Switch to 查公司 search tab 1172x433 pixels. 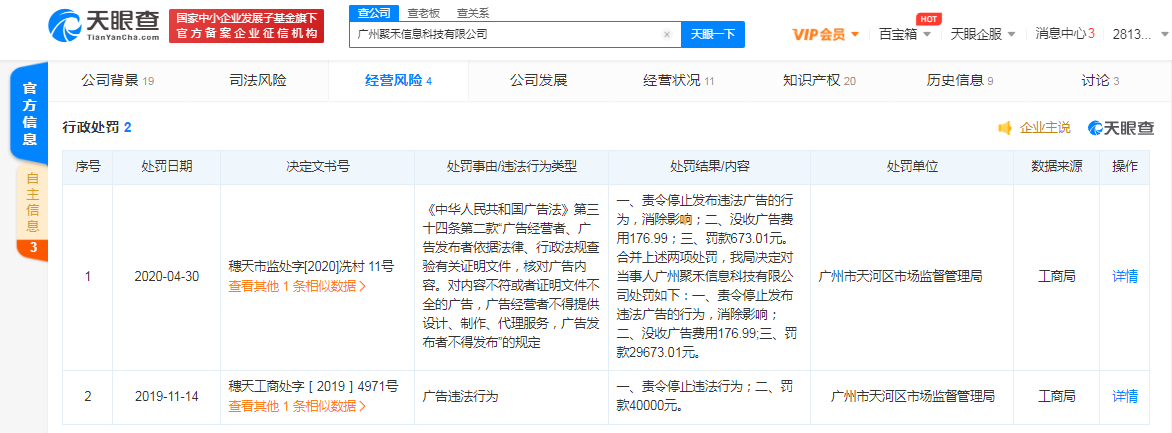click(x=374, y=13)
